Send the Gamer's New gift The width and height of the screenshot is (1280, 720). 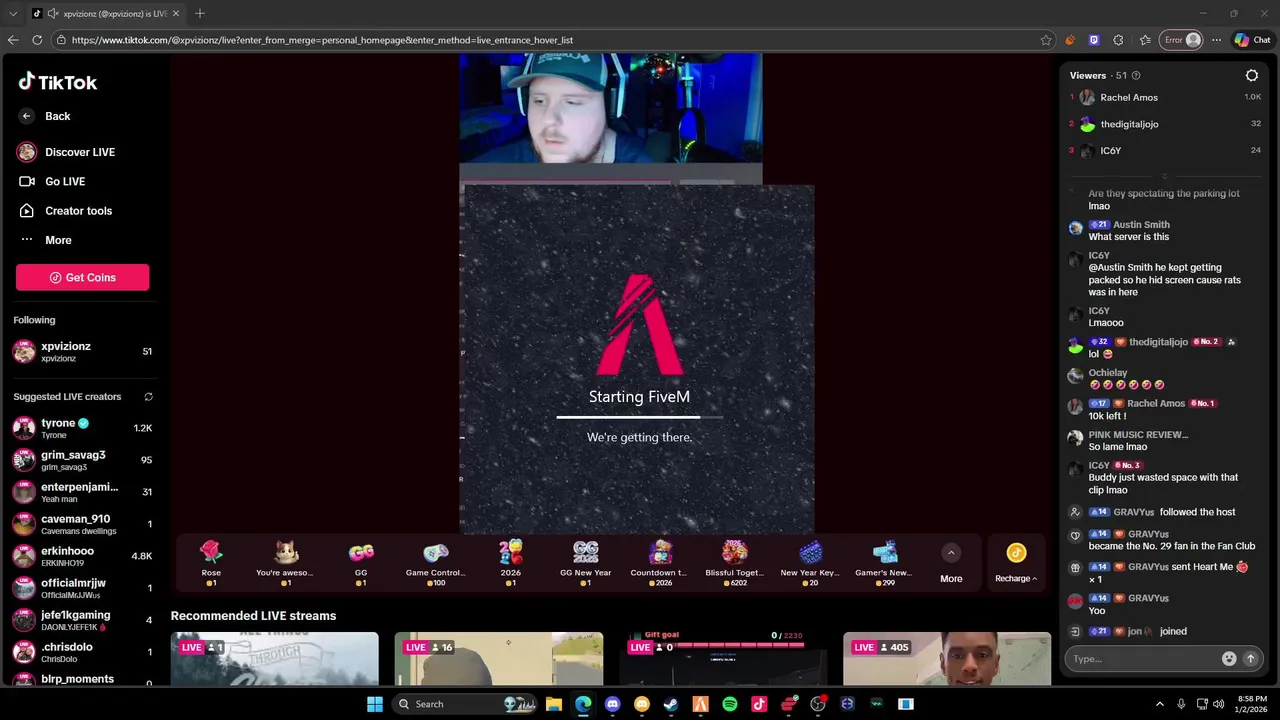885,563
